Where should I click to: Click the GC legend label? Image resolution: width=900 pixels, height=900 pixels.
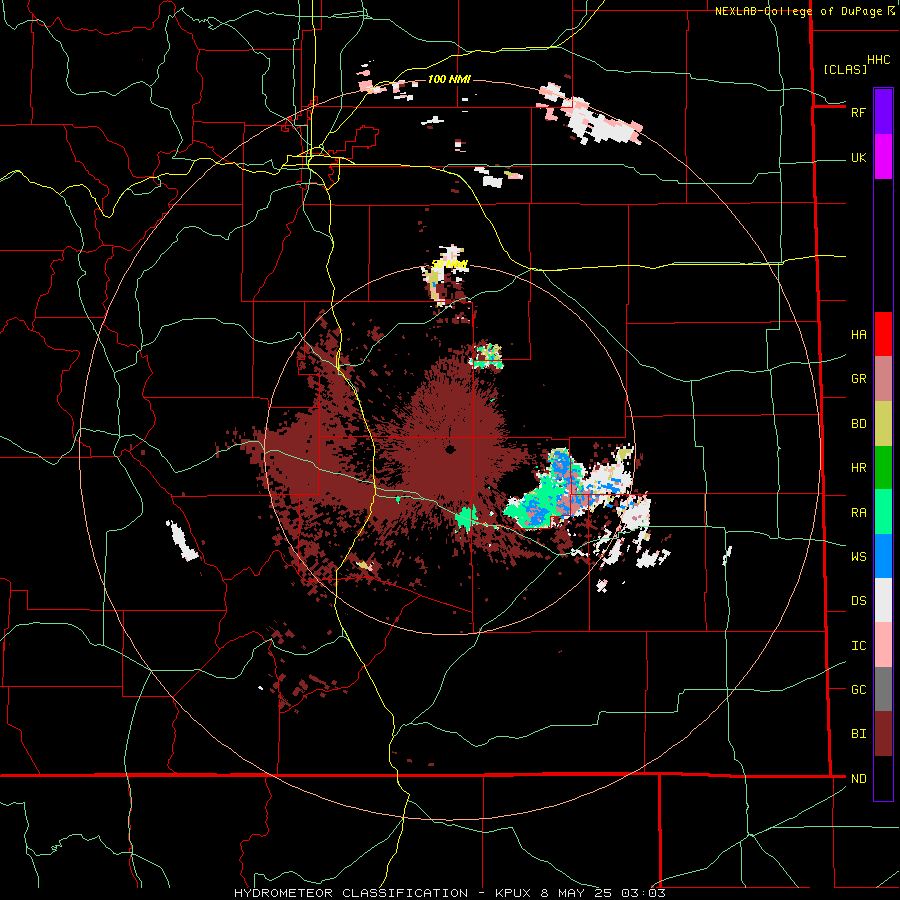coord(858,689)
